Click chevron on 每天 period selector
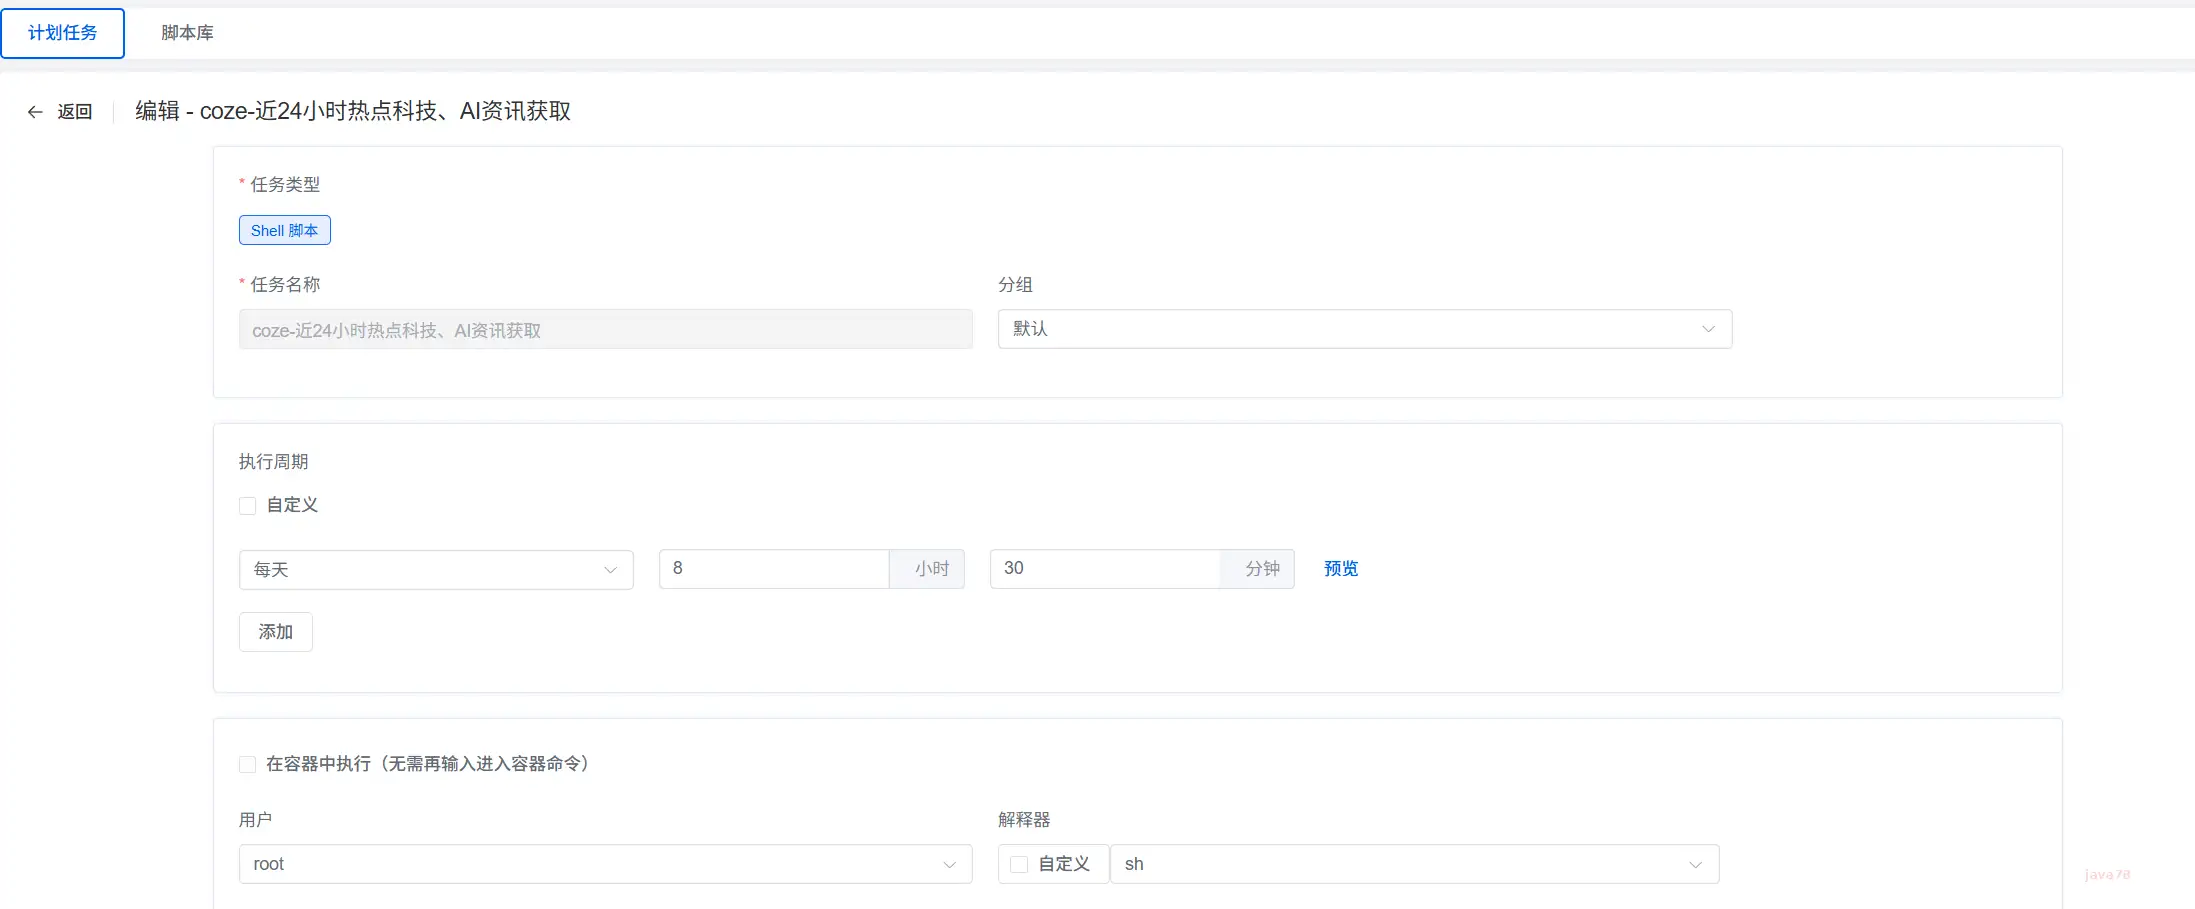Image resolution: width=2195 pixels, height=909 pixels. click(x=610, y=570)
